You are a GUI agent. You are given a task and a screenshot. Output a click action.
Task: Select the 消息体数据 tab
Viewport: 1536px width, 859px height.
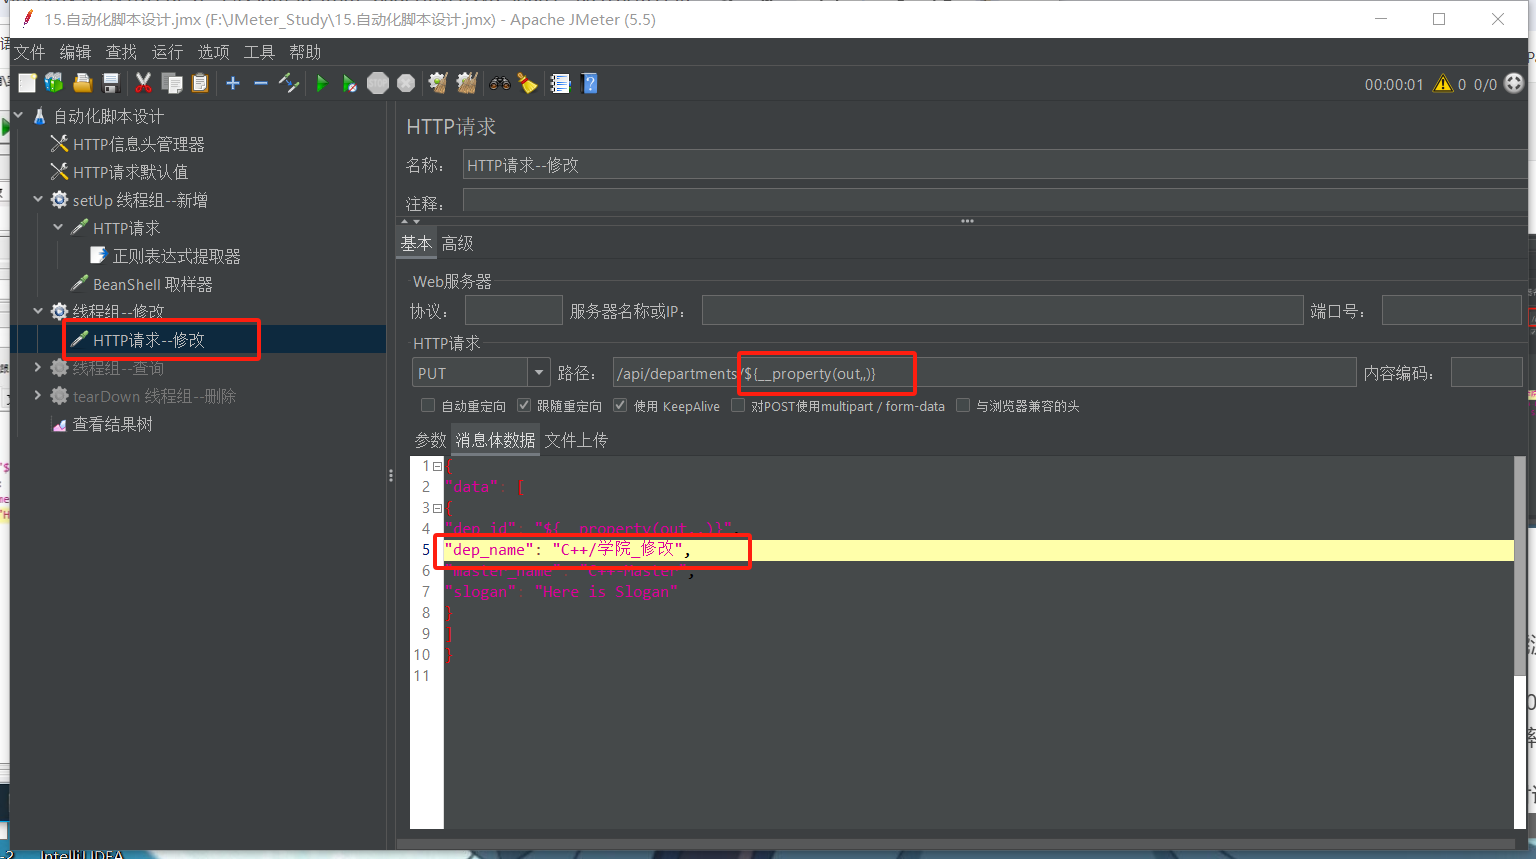(495, 440)
